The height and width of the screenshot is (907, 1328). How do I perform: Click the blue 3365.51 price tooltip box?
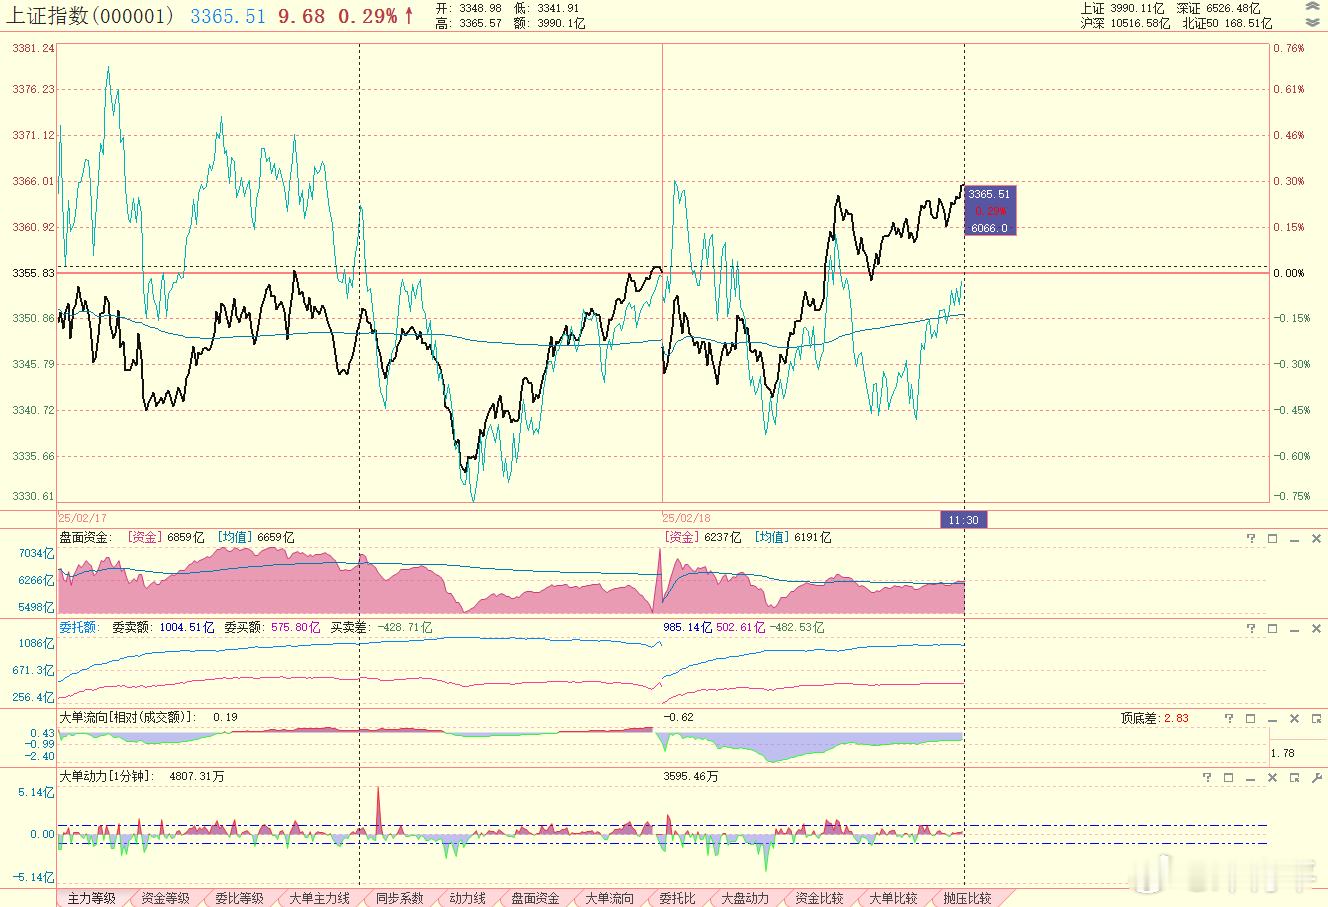coord(990,210)
